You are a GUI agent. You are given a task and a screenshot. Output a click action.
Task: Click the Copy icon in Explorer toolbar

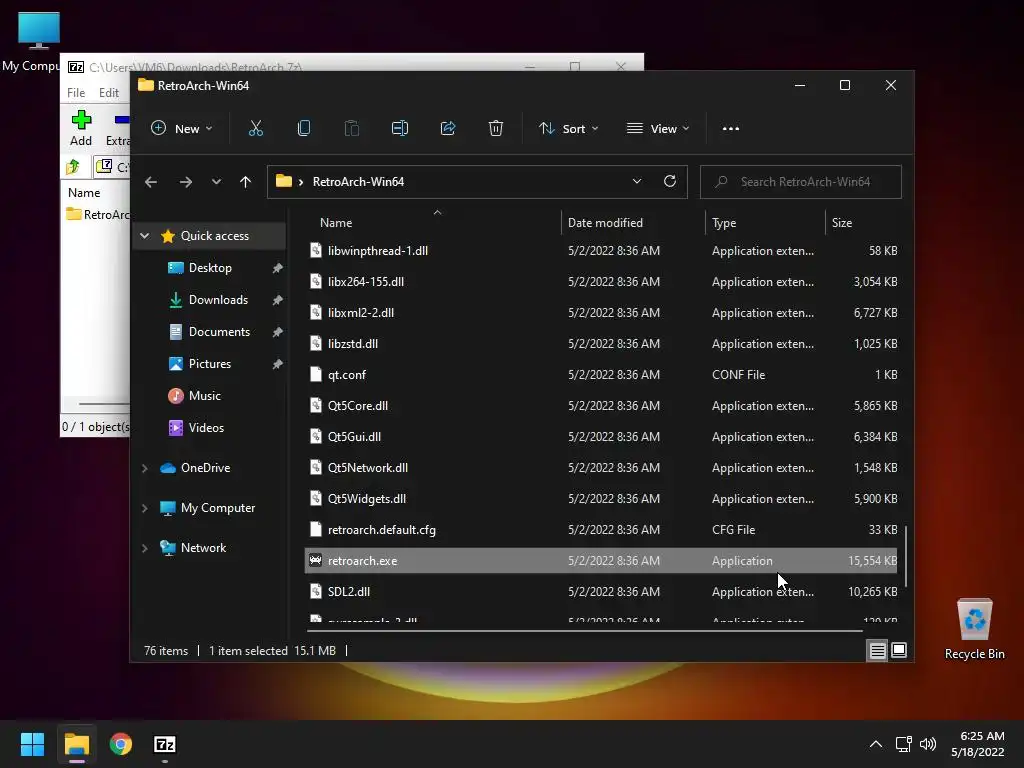[304, 129]
